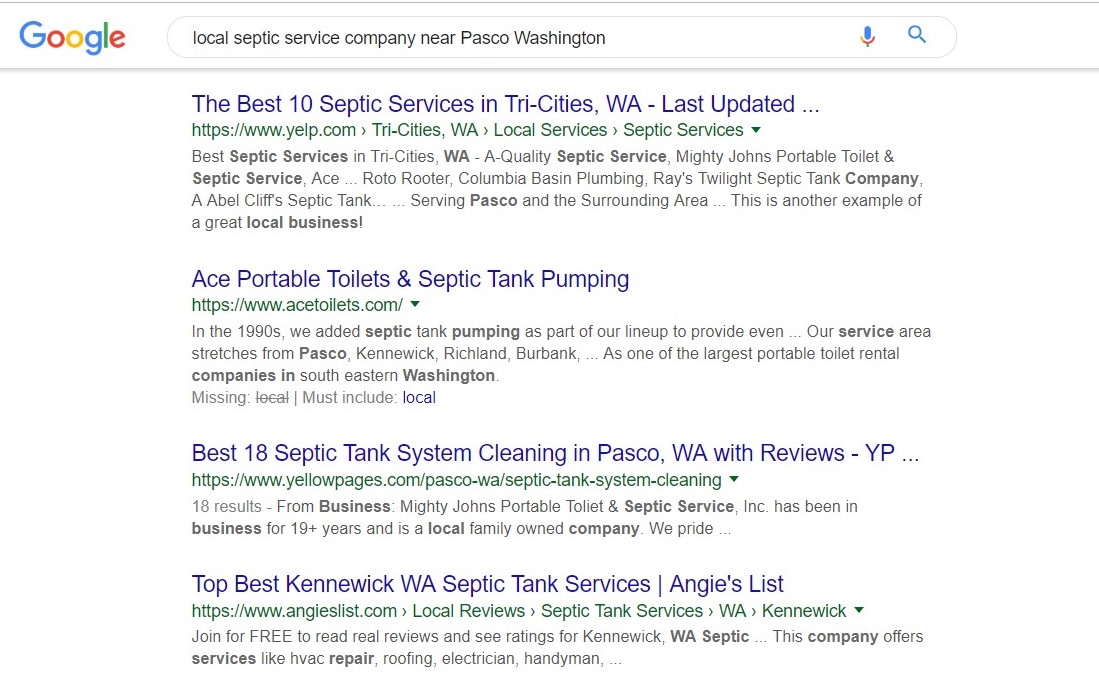Expand dropdown arrow beside angieslist.com URL
The width and height of the screenshot is (1099, 690).
(859, 611)
